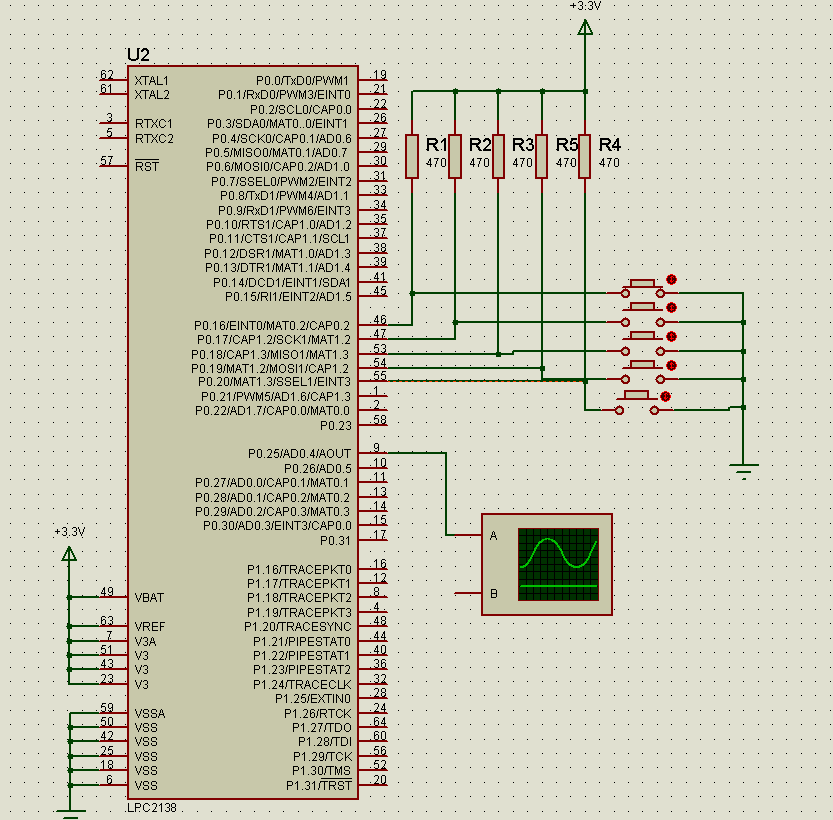Click the 470 value under R4
Screen dimensions: 833x820
tap(609, 163)
